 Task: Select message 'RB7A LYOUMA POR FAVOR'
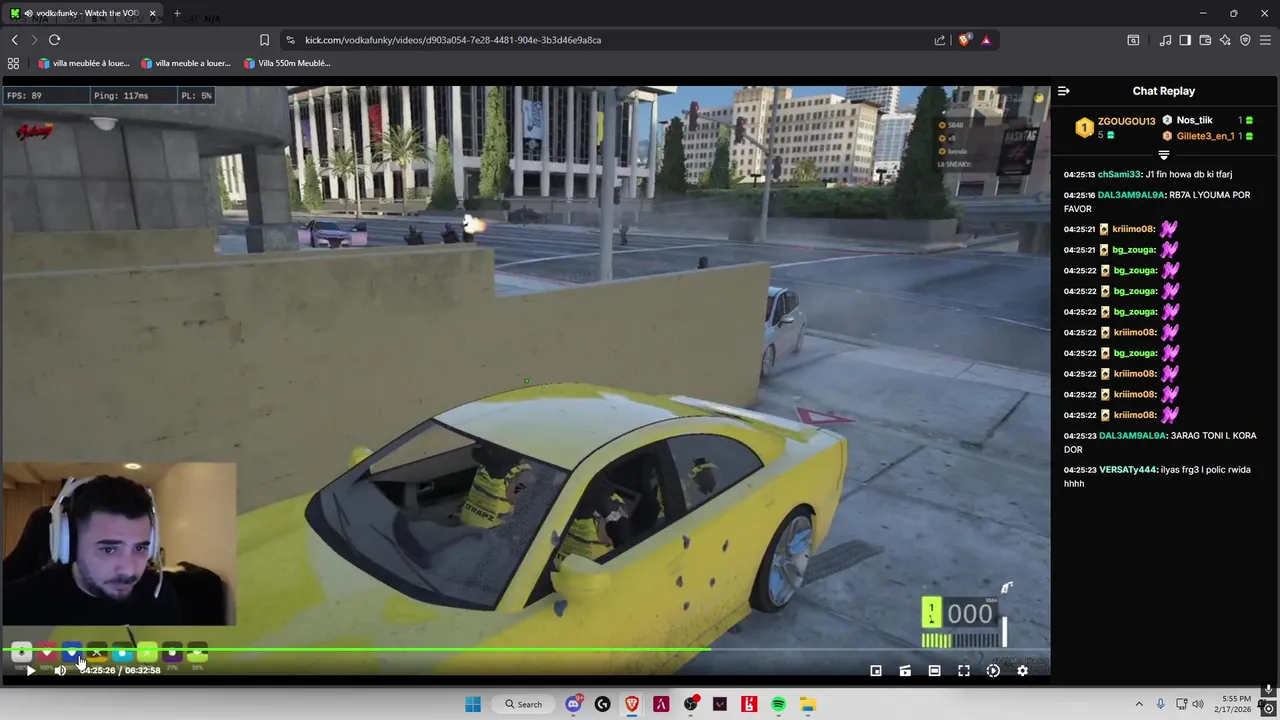coord(1157,202)
